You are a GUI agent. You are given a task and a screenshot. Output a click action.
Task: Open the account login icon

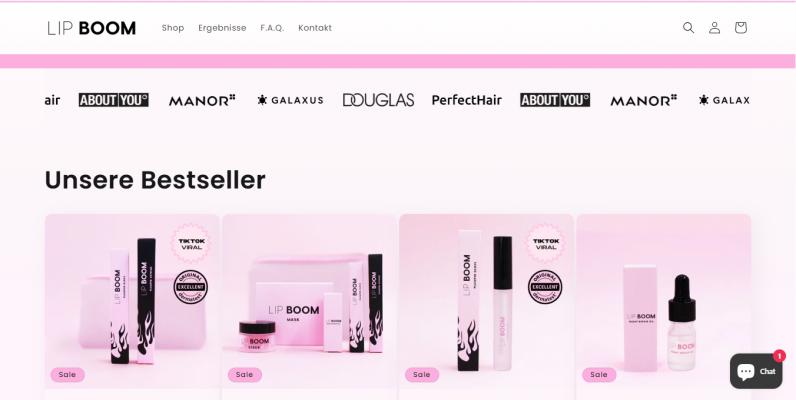(714, 27)
